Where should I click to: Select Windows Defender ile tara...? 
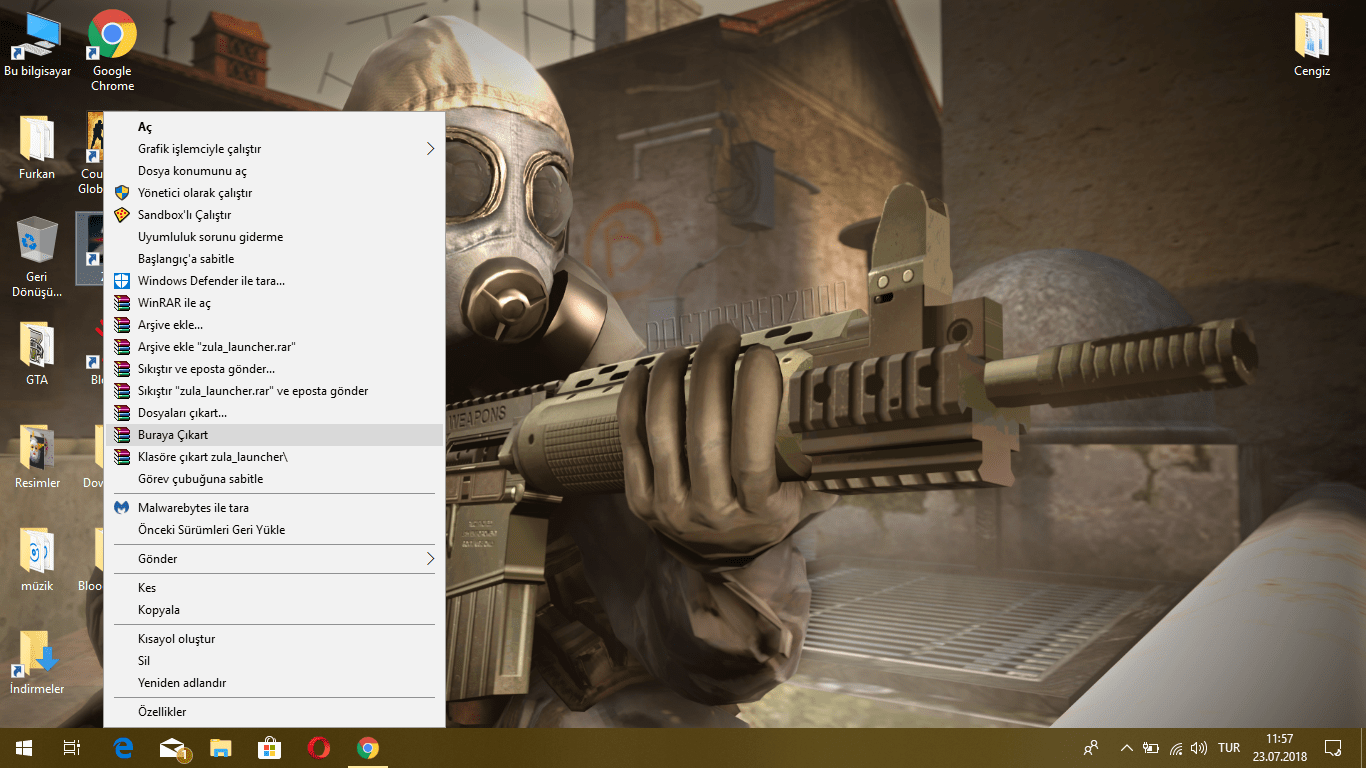tap(274, 281)
